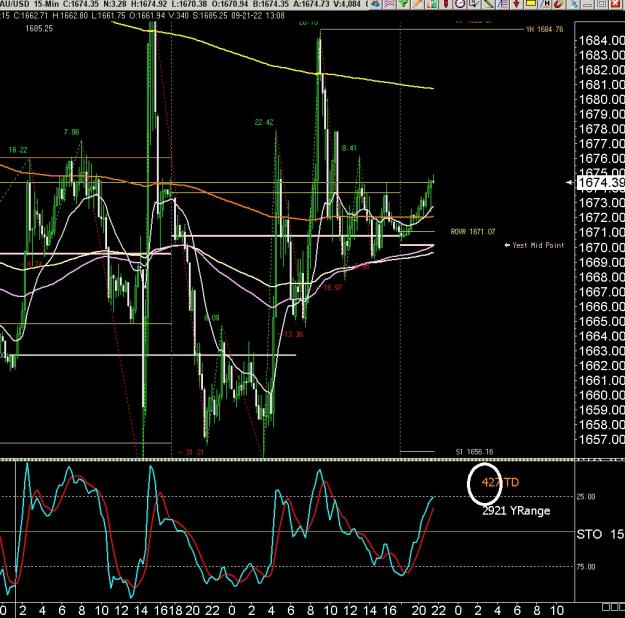This screenshot has width=625, height=618.
Task: Click the 2921 YRange text
Action: 516,511
